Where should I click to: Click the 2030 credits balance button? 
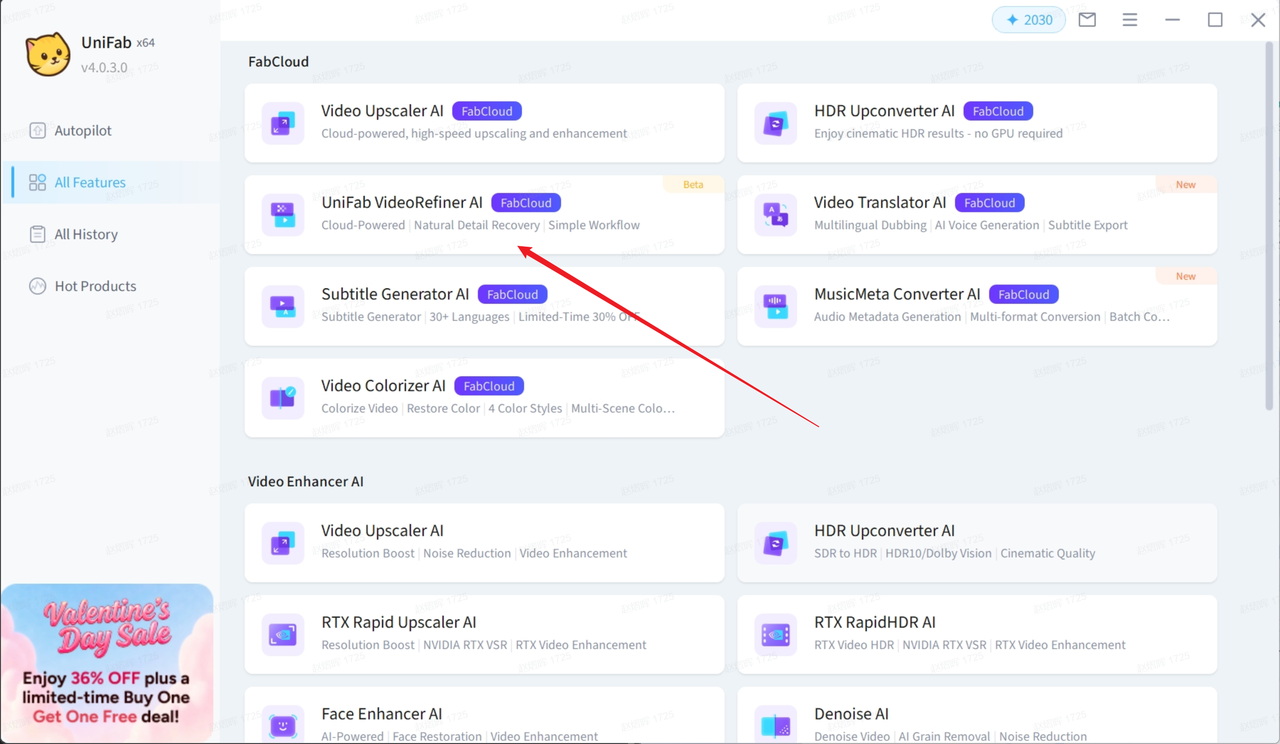click(1028, 20)
